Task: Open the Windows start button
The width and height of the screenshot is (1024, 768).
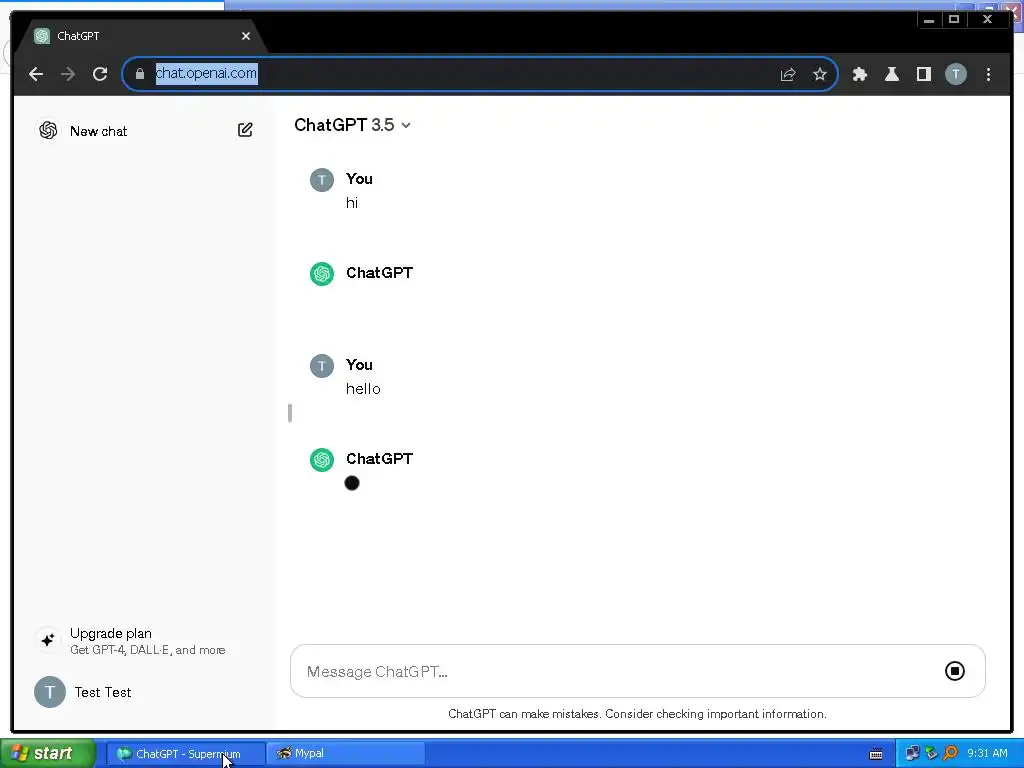Action: point(48,754)
